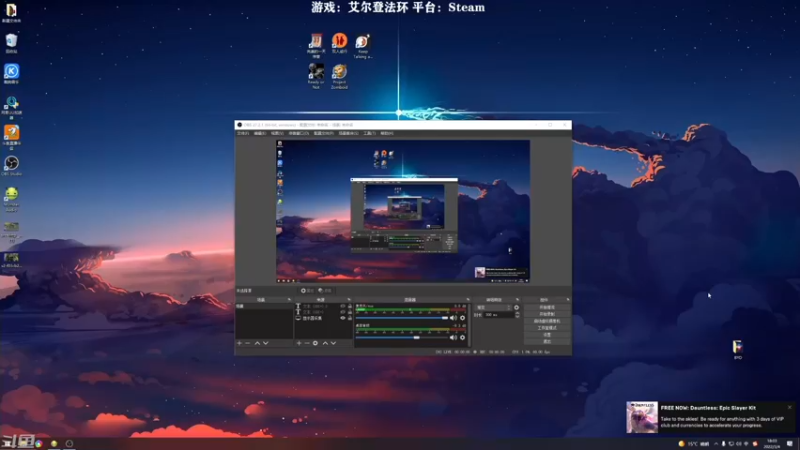Open the Dauntless Epic Slayer Kit notification
This screenshot has width=800, height=450.
coord(709,417)
